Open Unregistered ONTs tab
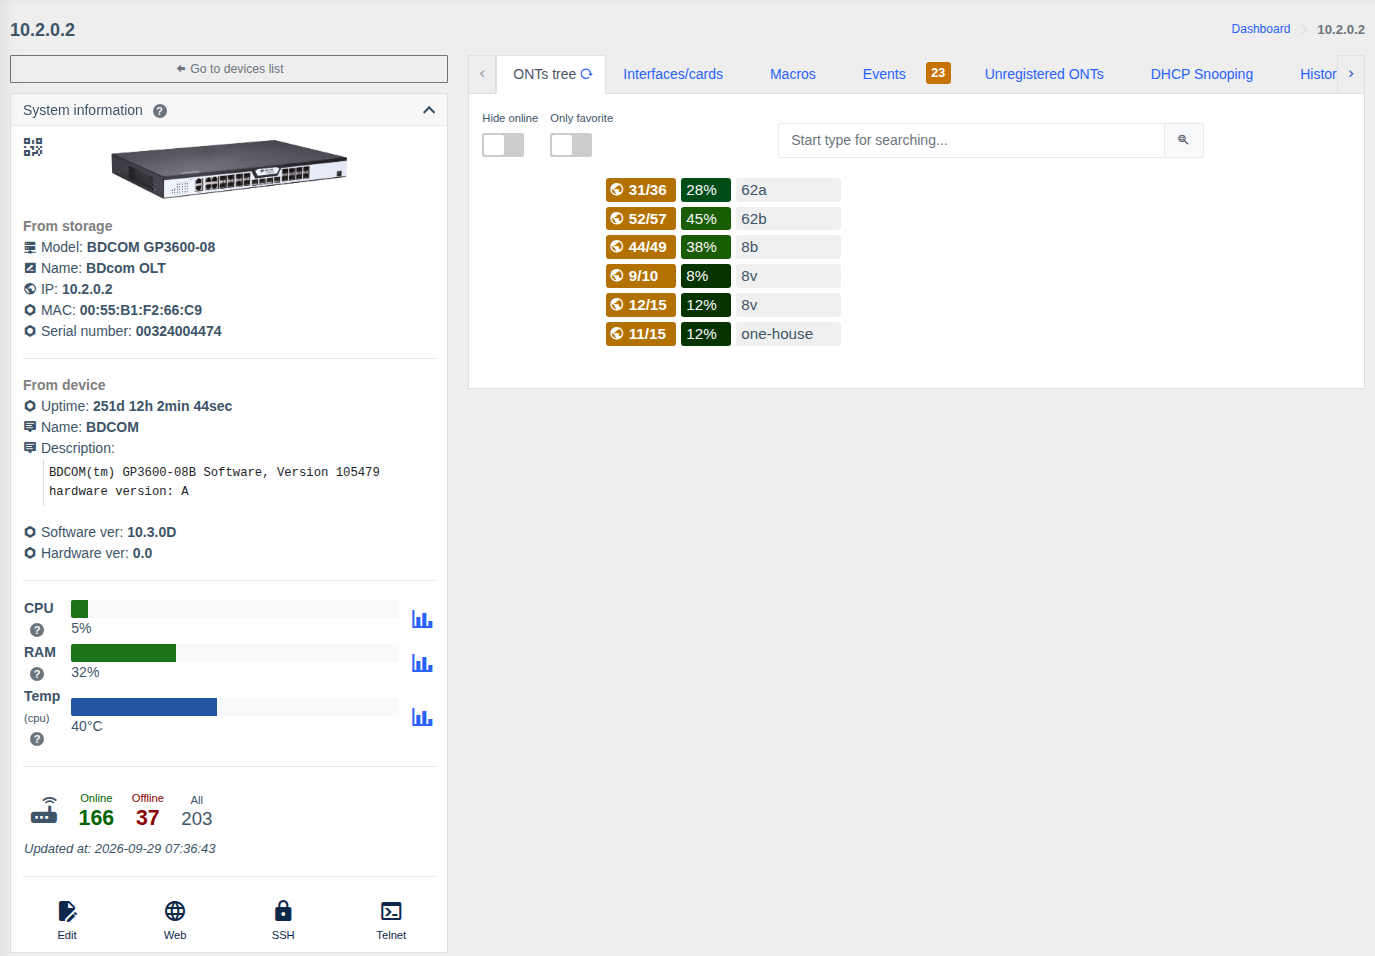 [x=1044, y=74]
